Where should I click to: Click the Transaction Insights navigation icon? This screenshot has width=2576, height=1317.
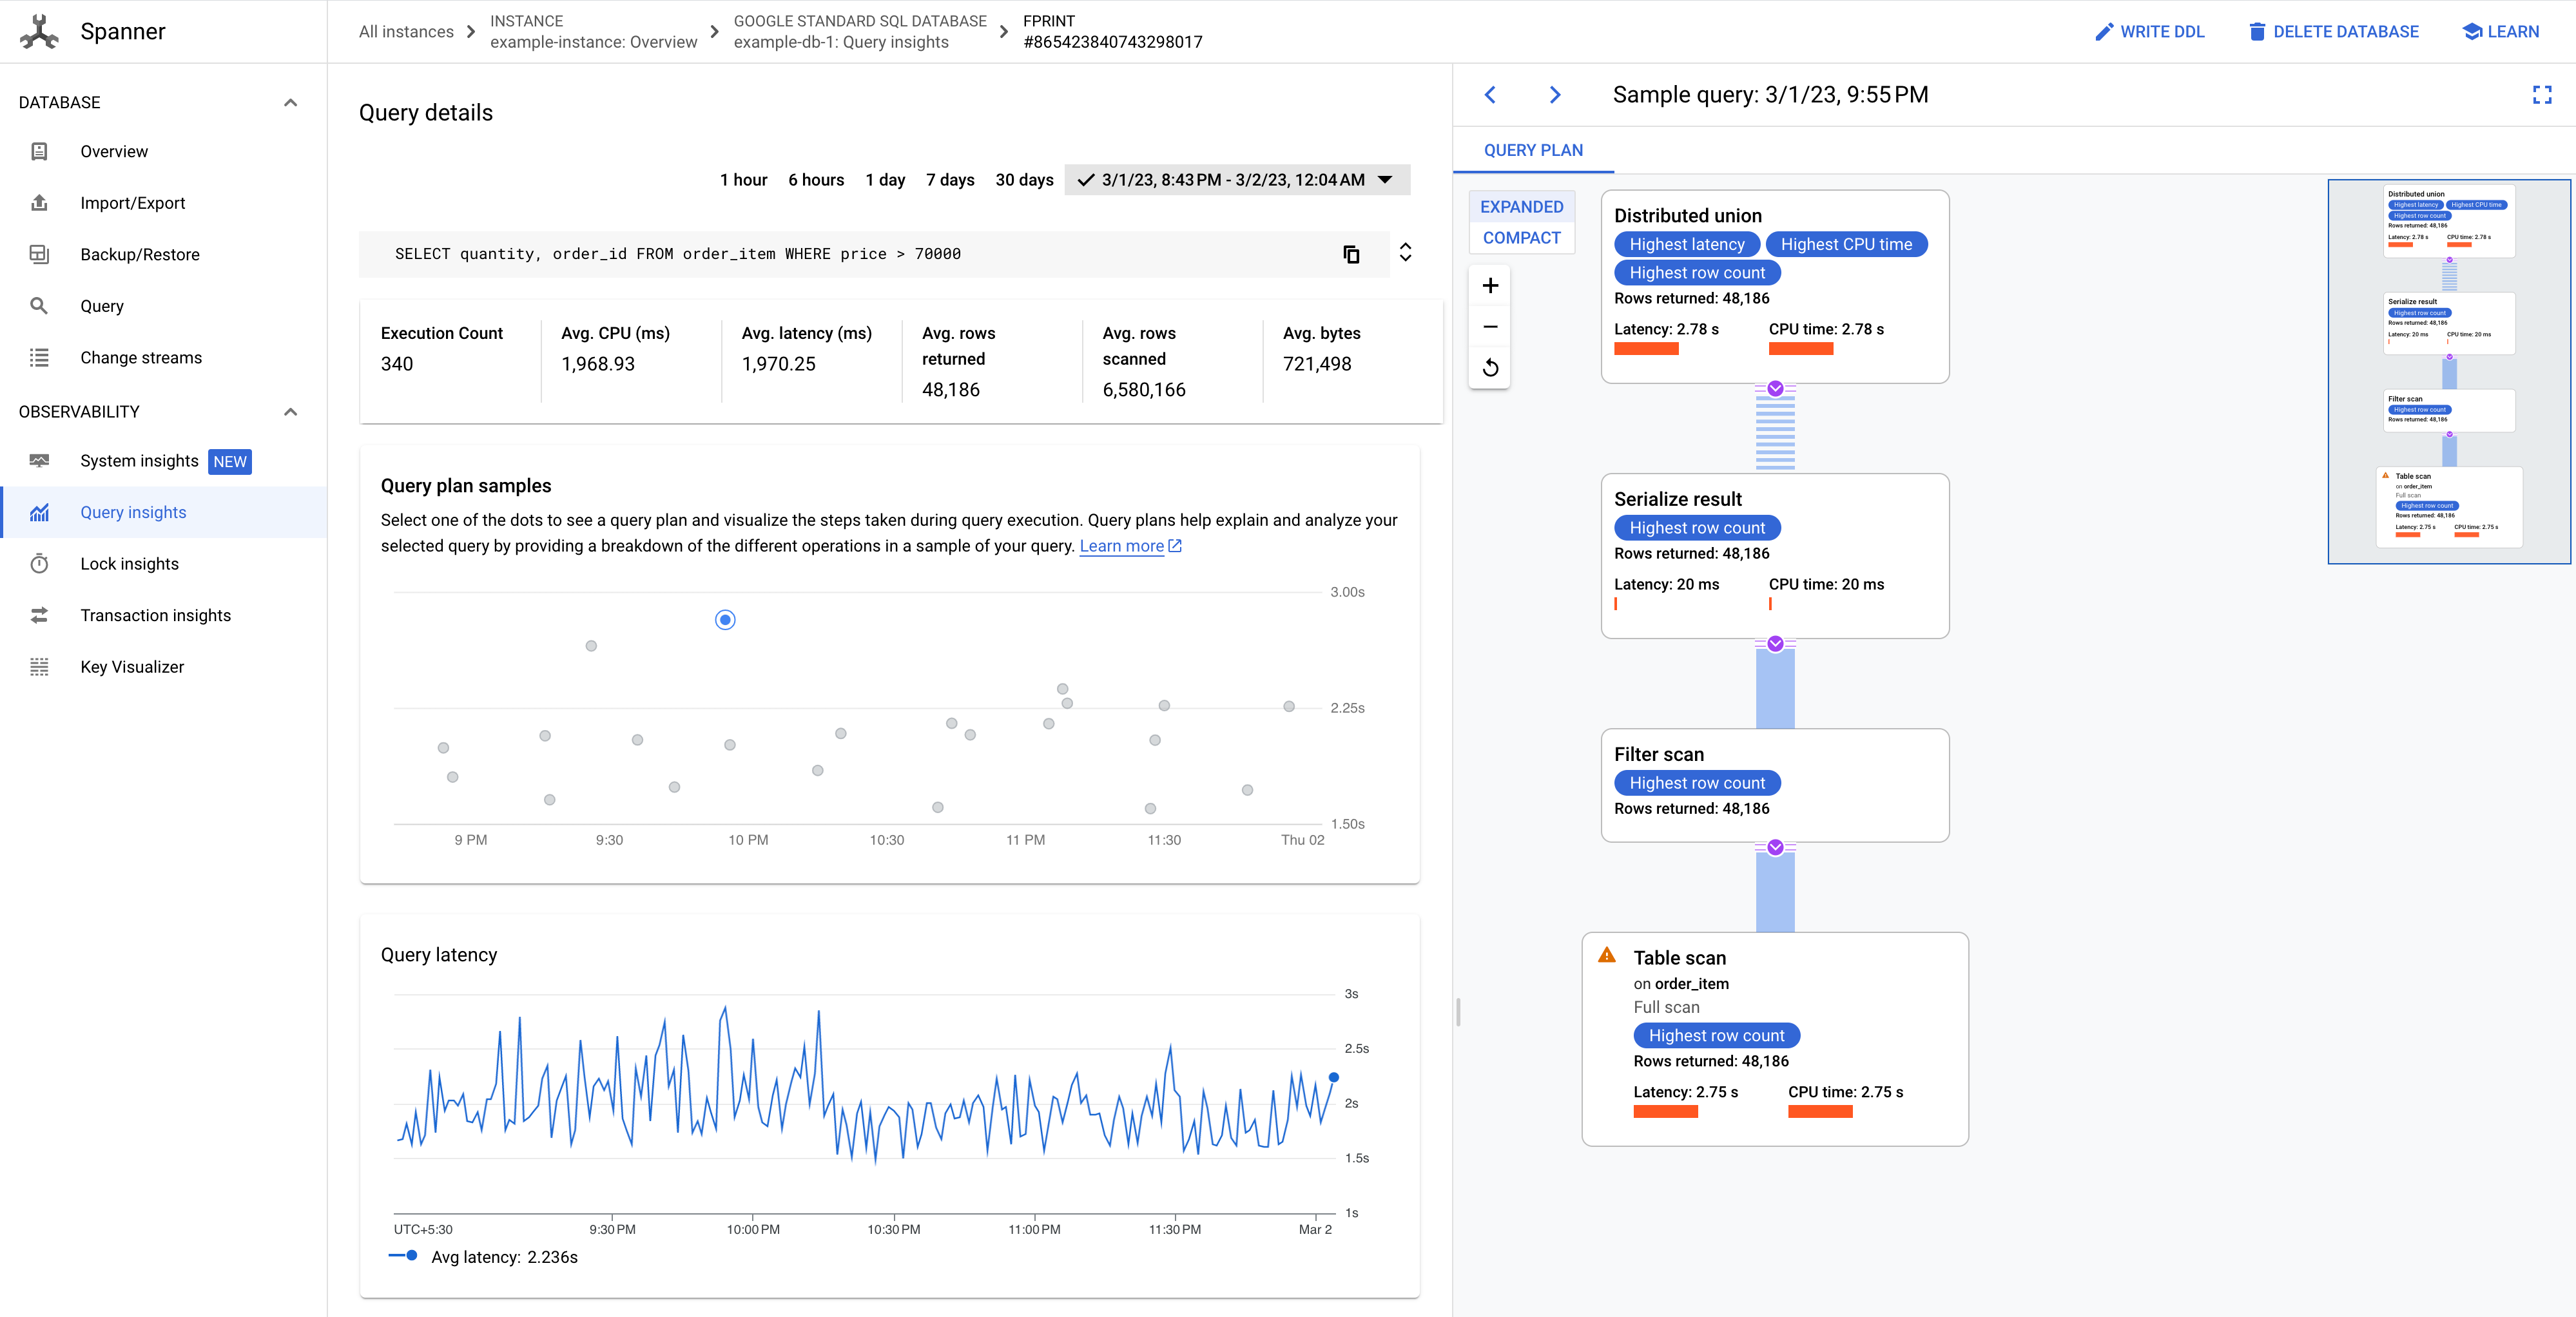41,615
